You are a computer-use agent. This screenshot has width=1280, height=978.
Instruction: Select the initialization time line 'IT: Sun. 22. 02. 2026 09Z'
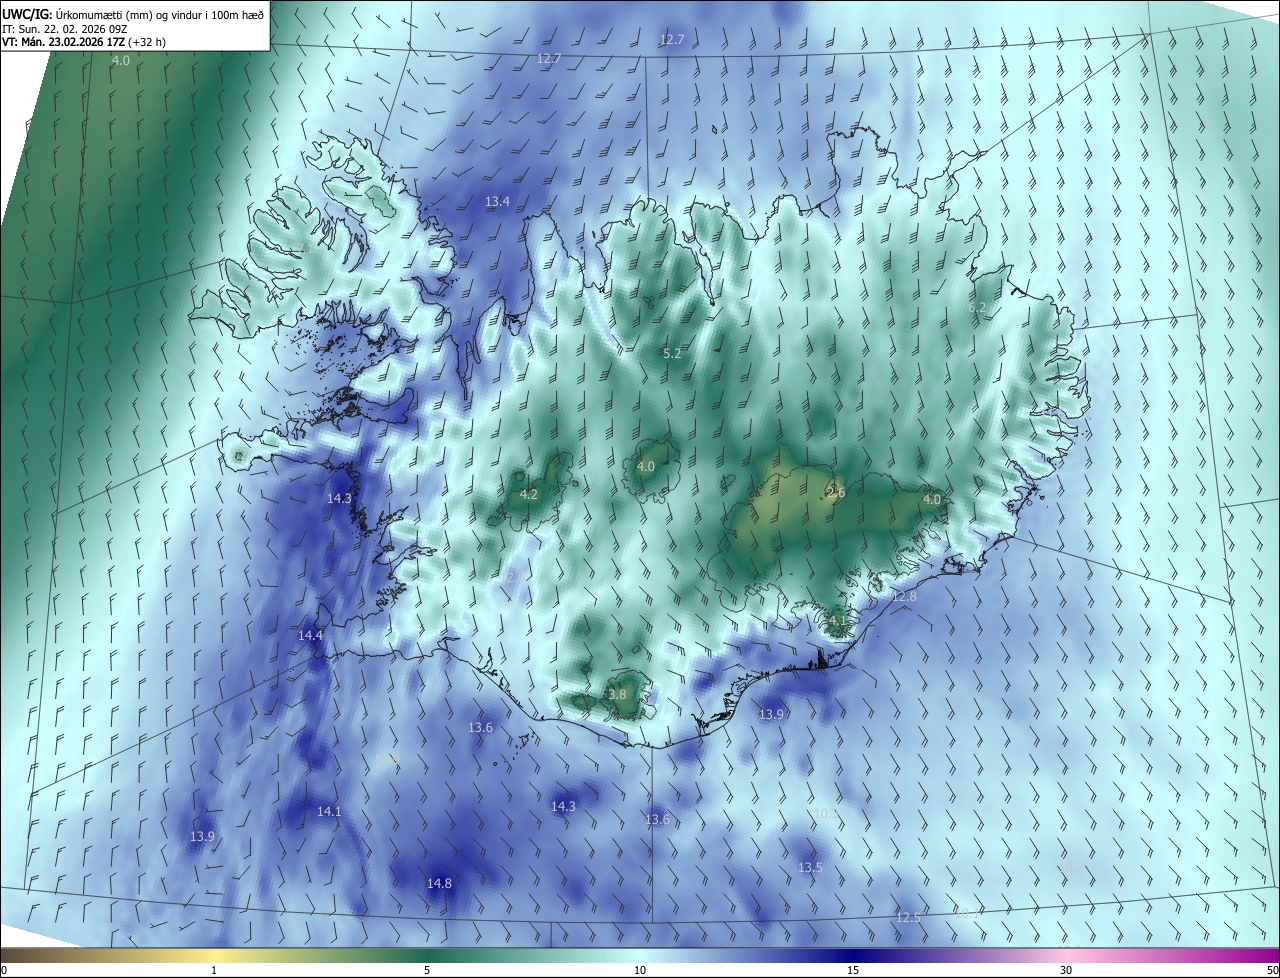[64, 28]
